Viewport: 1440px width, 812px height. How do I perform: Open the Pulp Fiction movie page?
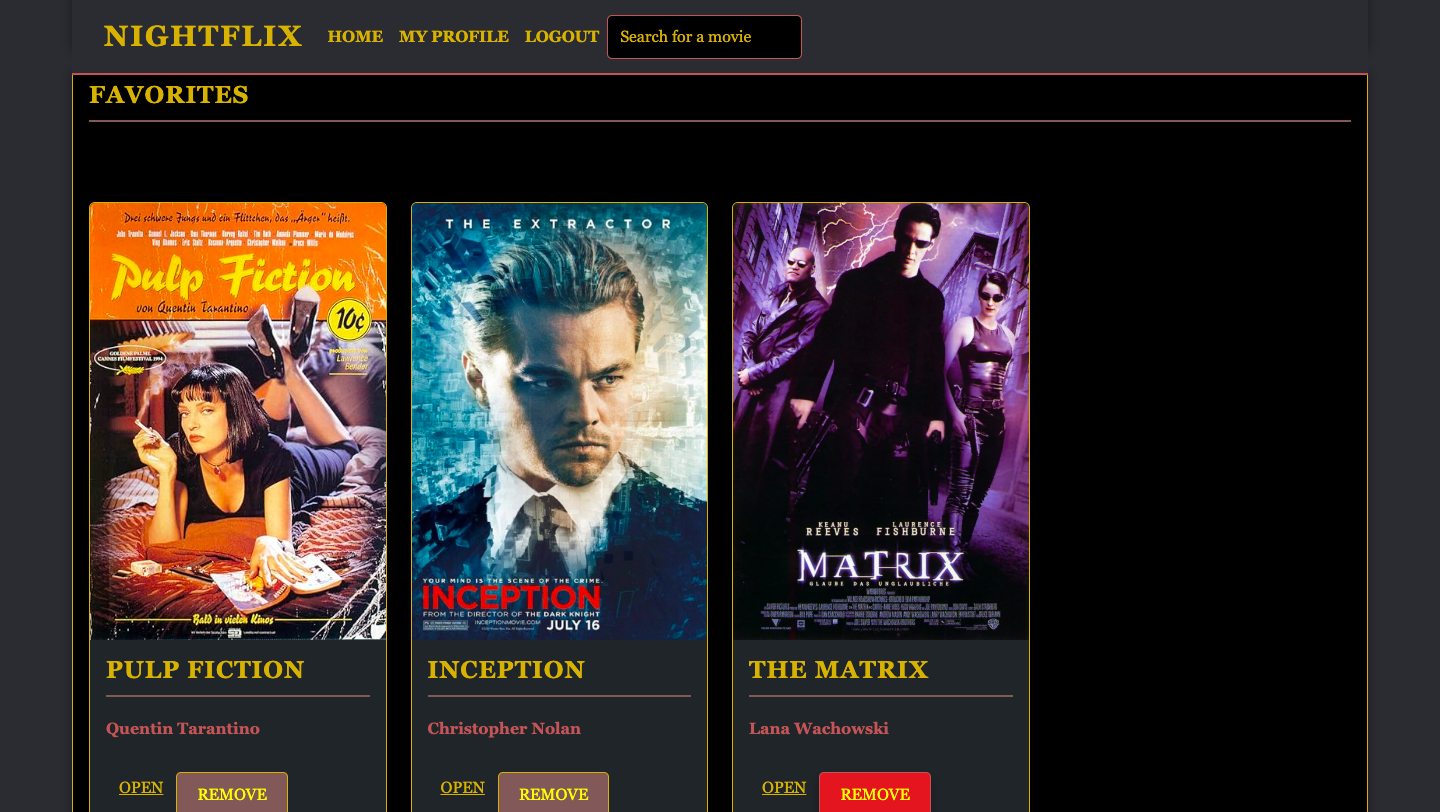point(141,787)
